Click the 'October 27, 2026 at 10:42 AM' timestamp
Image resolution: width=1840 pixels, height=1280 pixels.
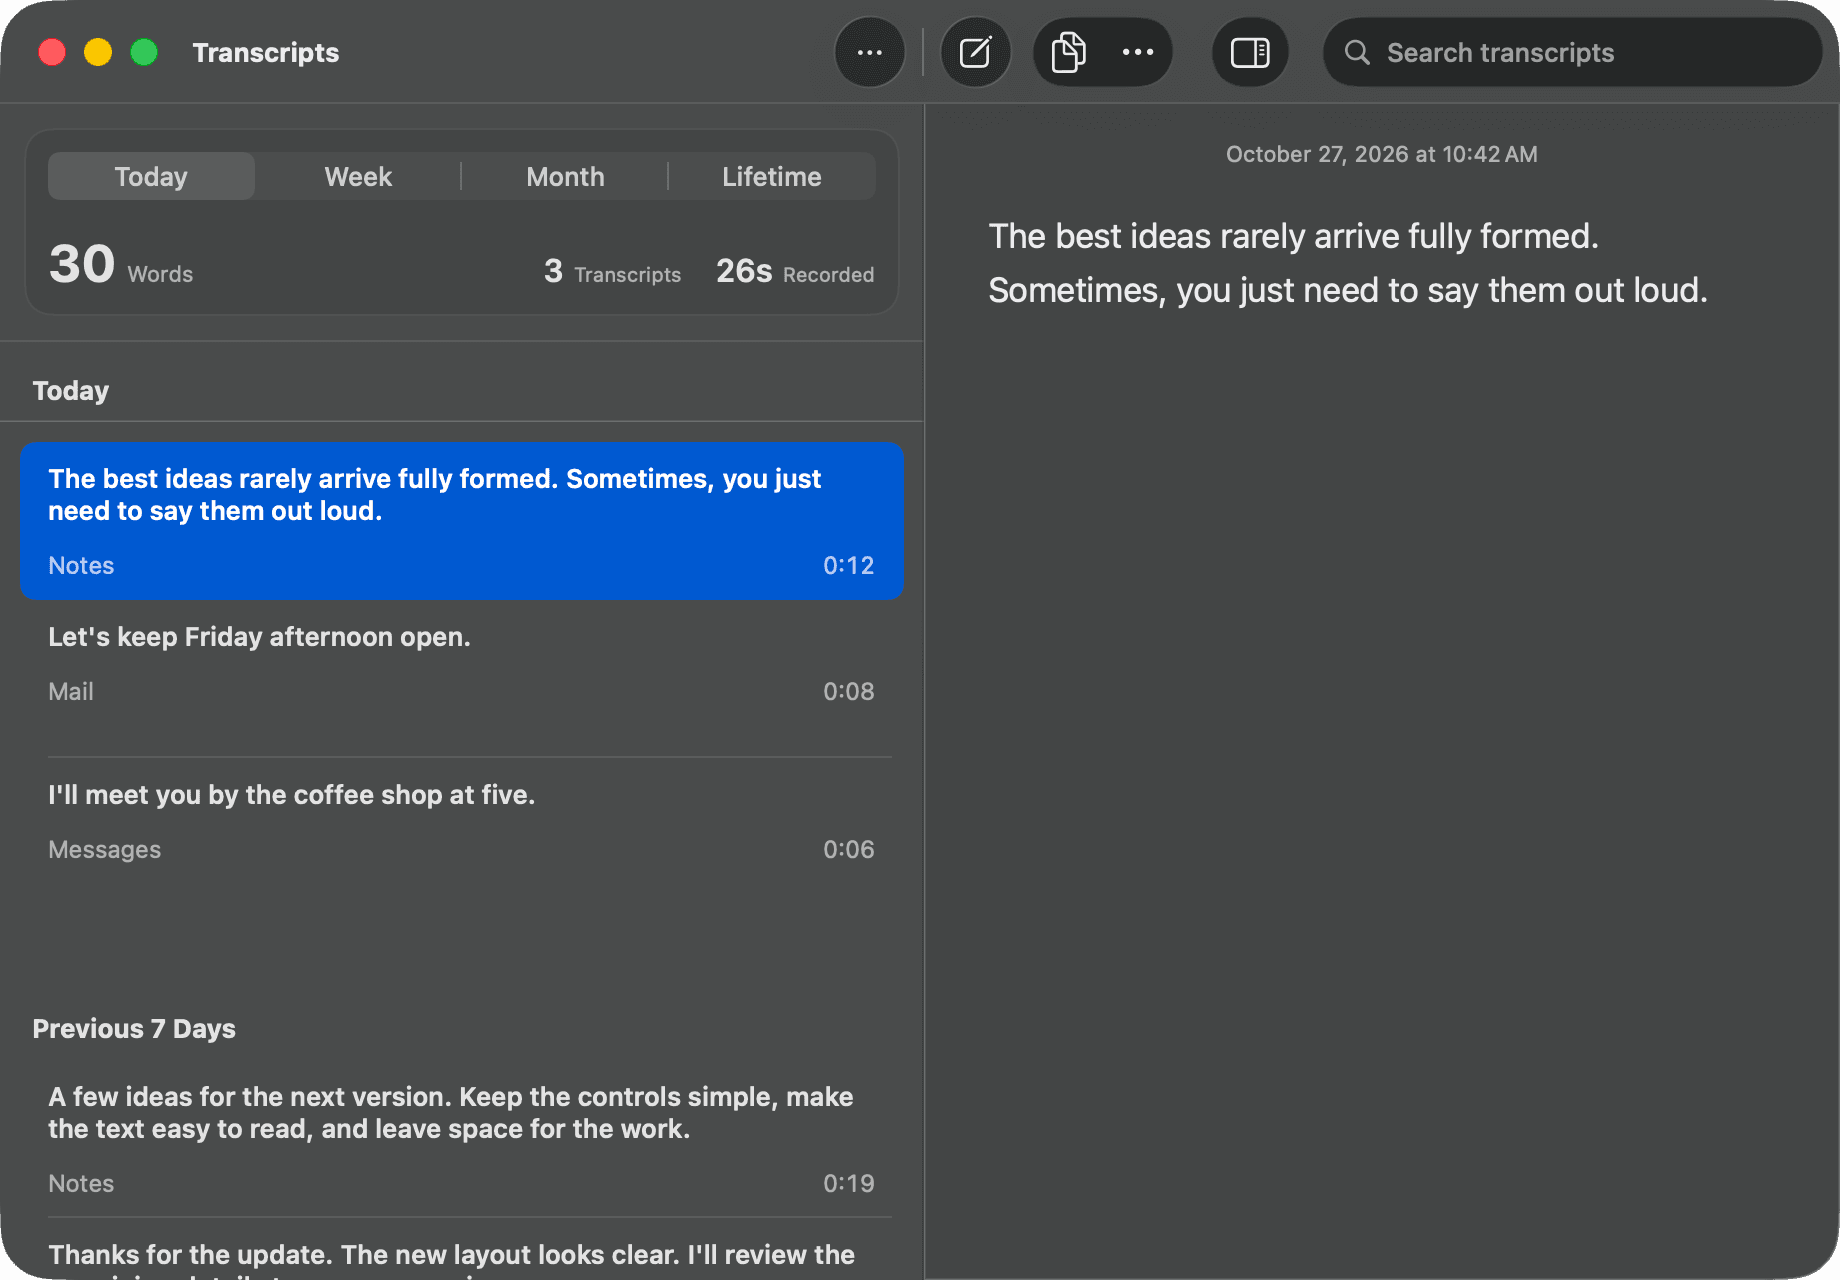pyautogui.click(x=1382, y=154)
